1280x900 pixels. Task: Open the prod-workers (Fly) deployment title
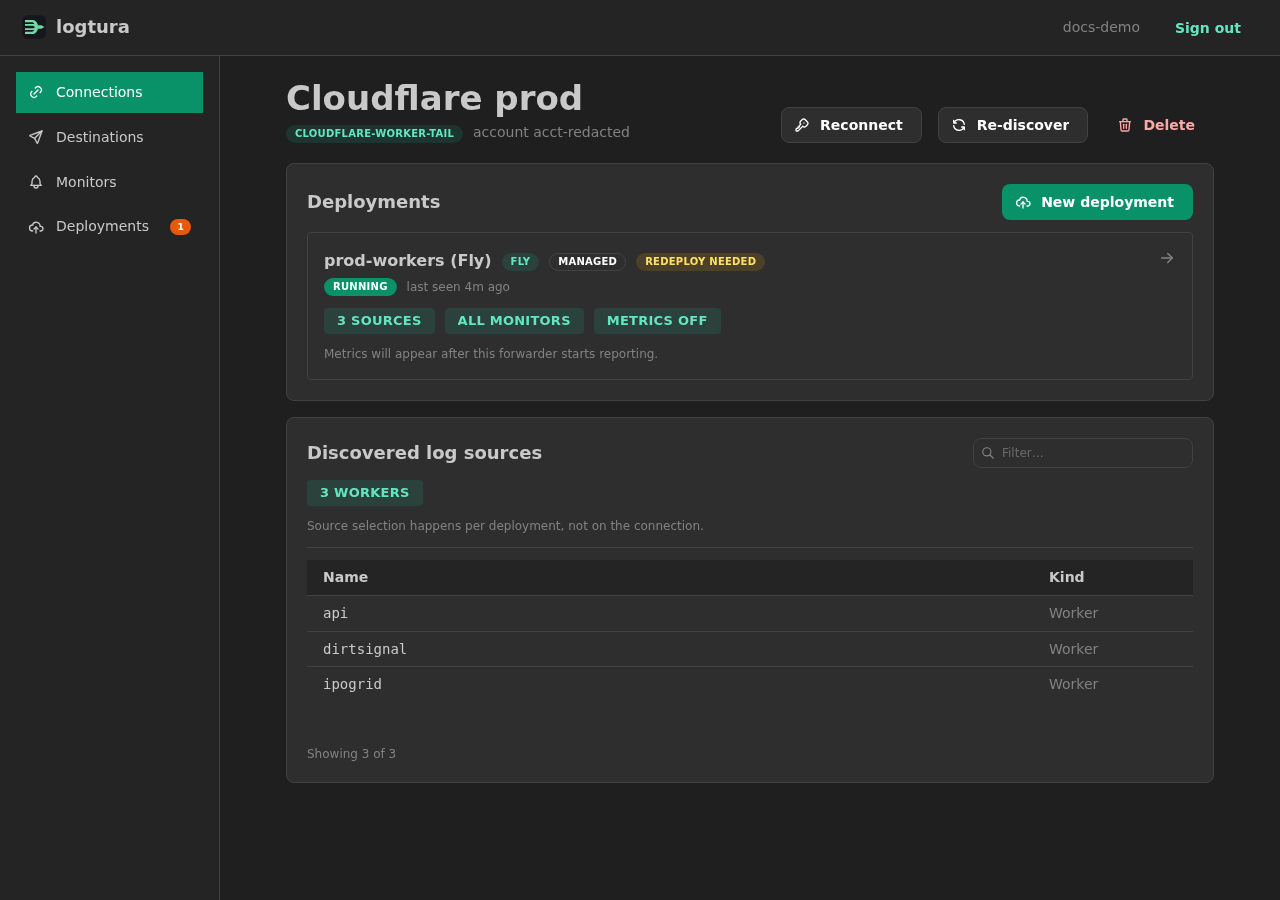[x=408, y=260]
